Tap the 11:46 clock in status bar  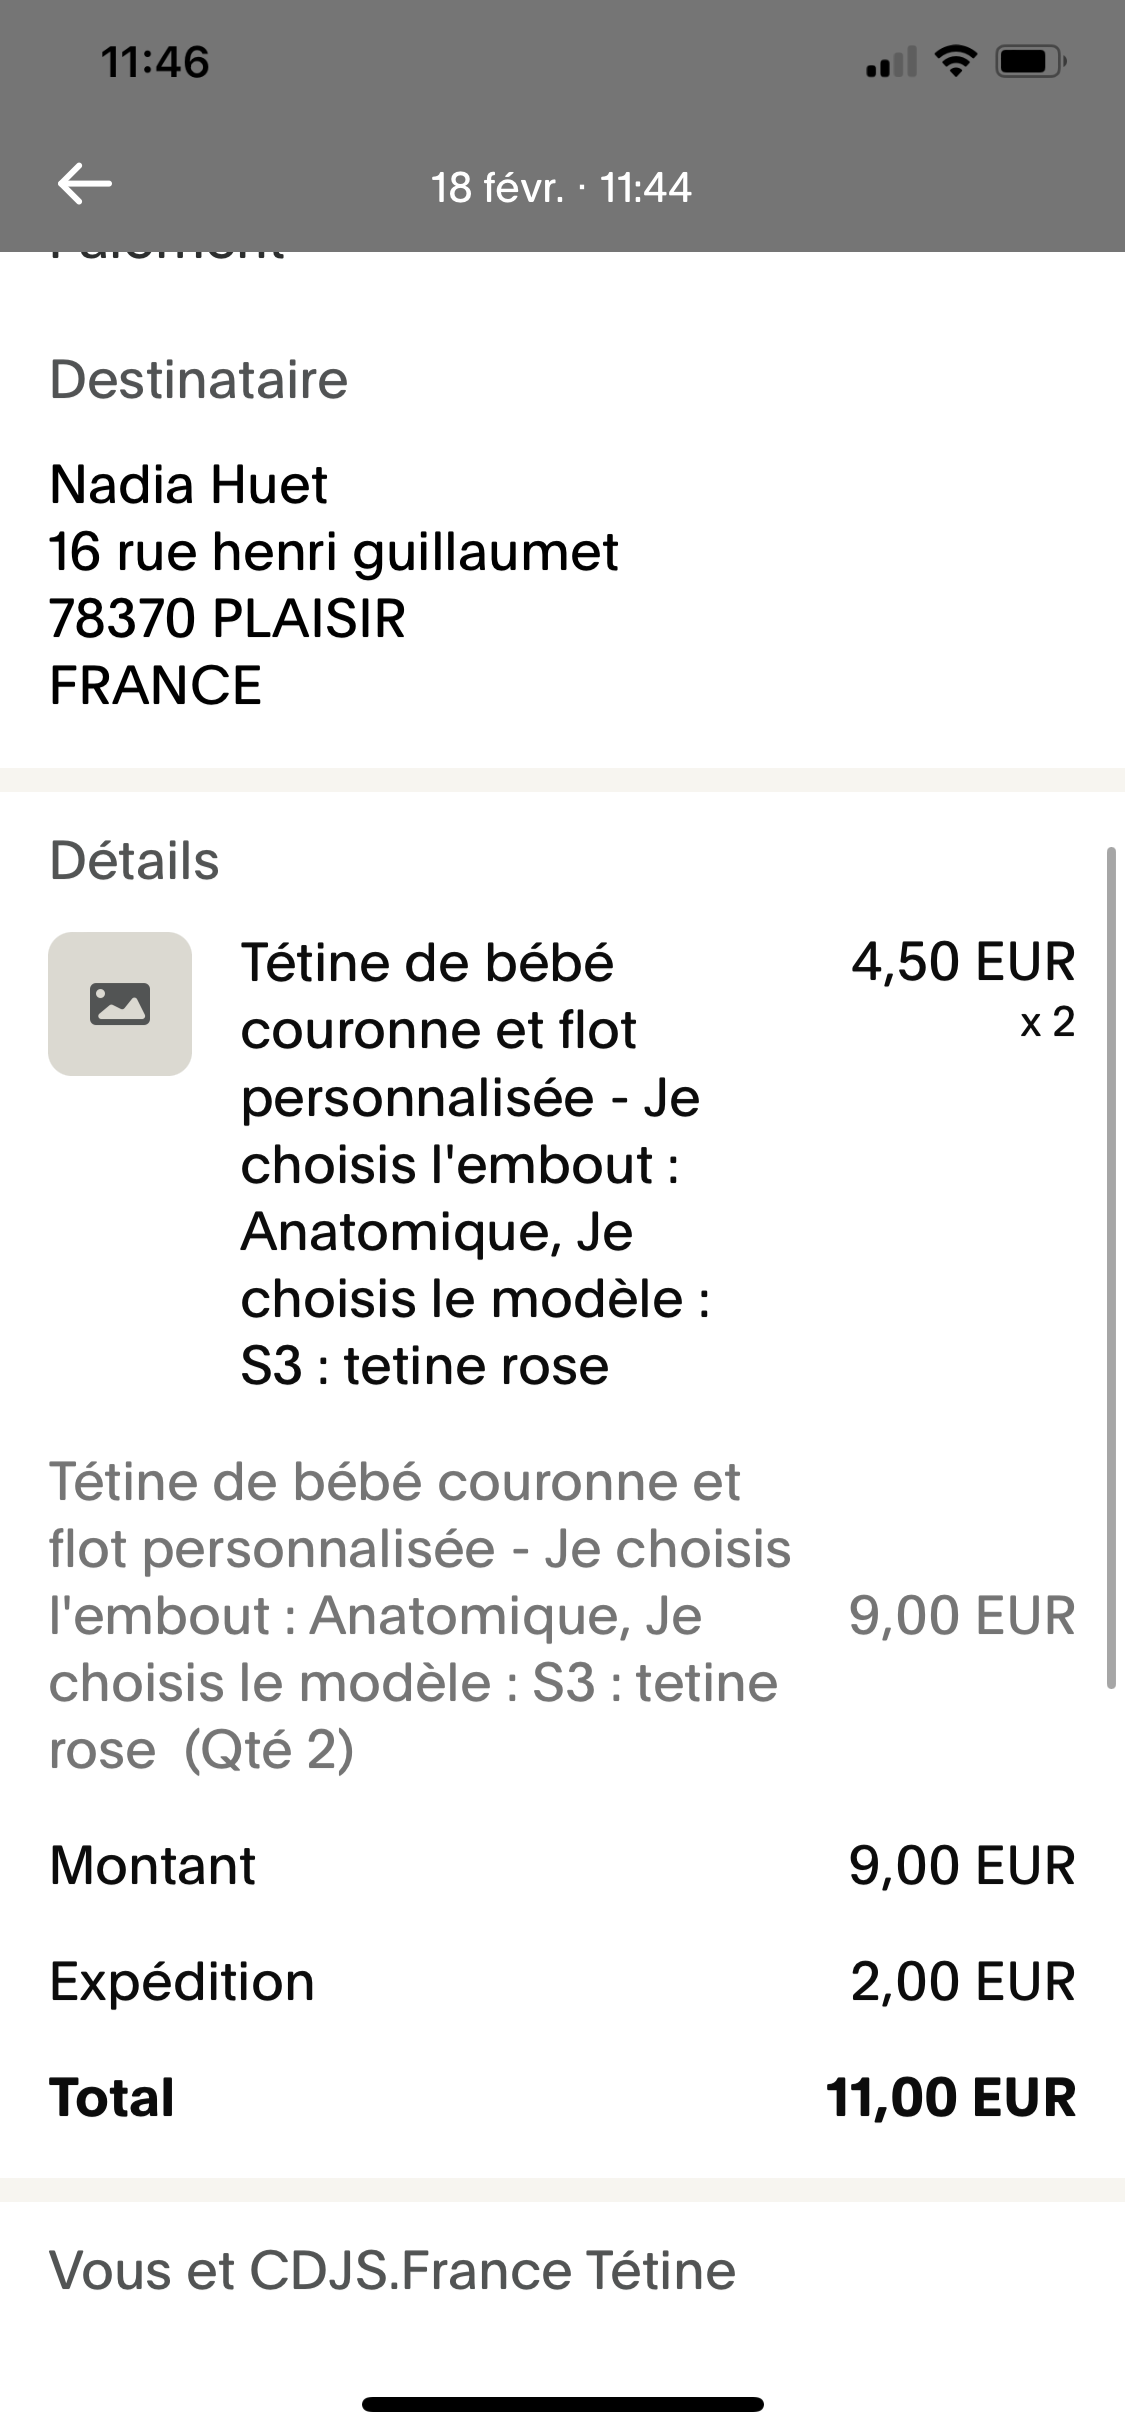coord(155,62)
